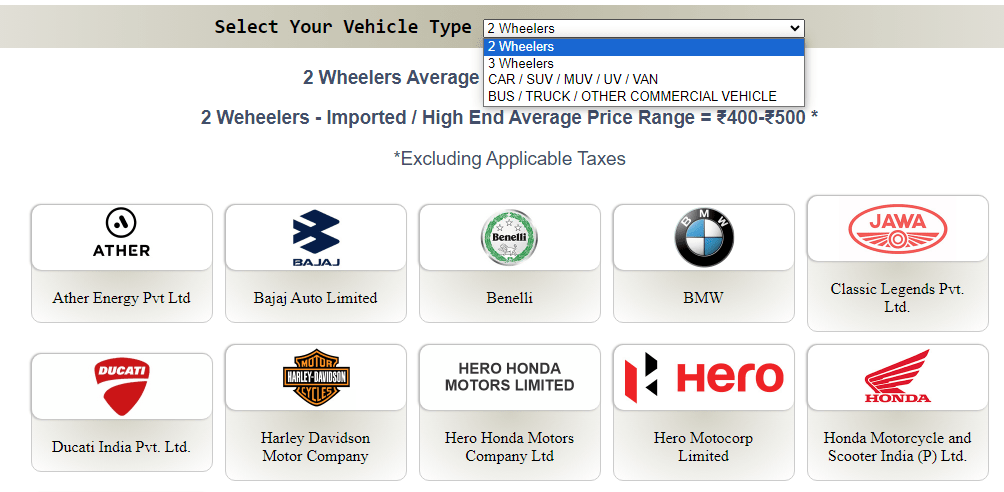Screen dimensions: 1004x492
Task: Select BUS / TRUCK / OTHER COMMERCIAL VEHICLE option
Action: coord(644,96)
